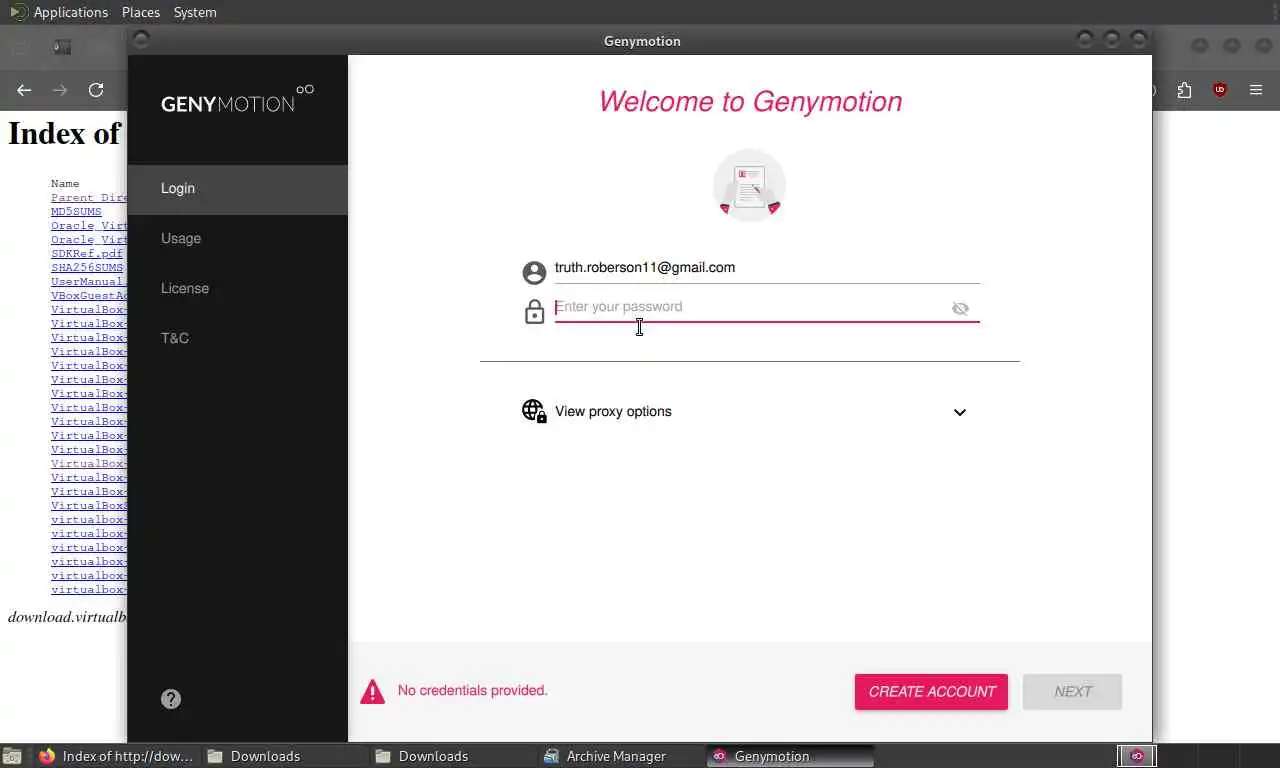The height and width of the screenshot is (768, 1280).
Task: Open UserManual link in browser listing
Action: (x=89, y=282)
